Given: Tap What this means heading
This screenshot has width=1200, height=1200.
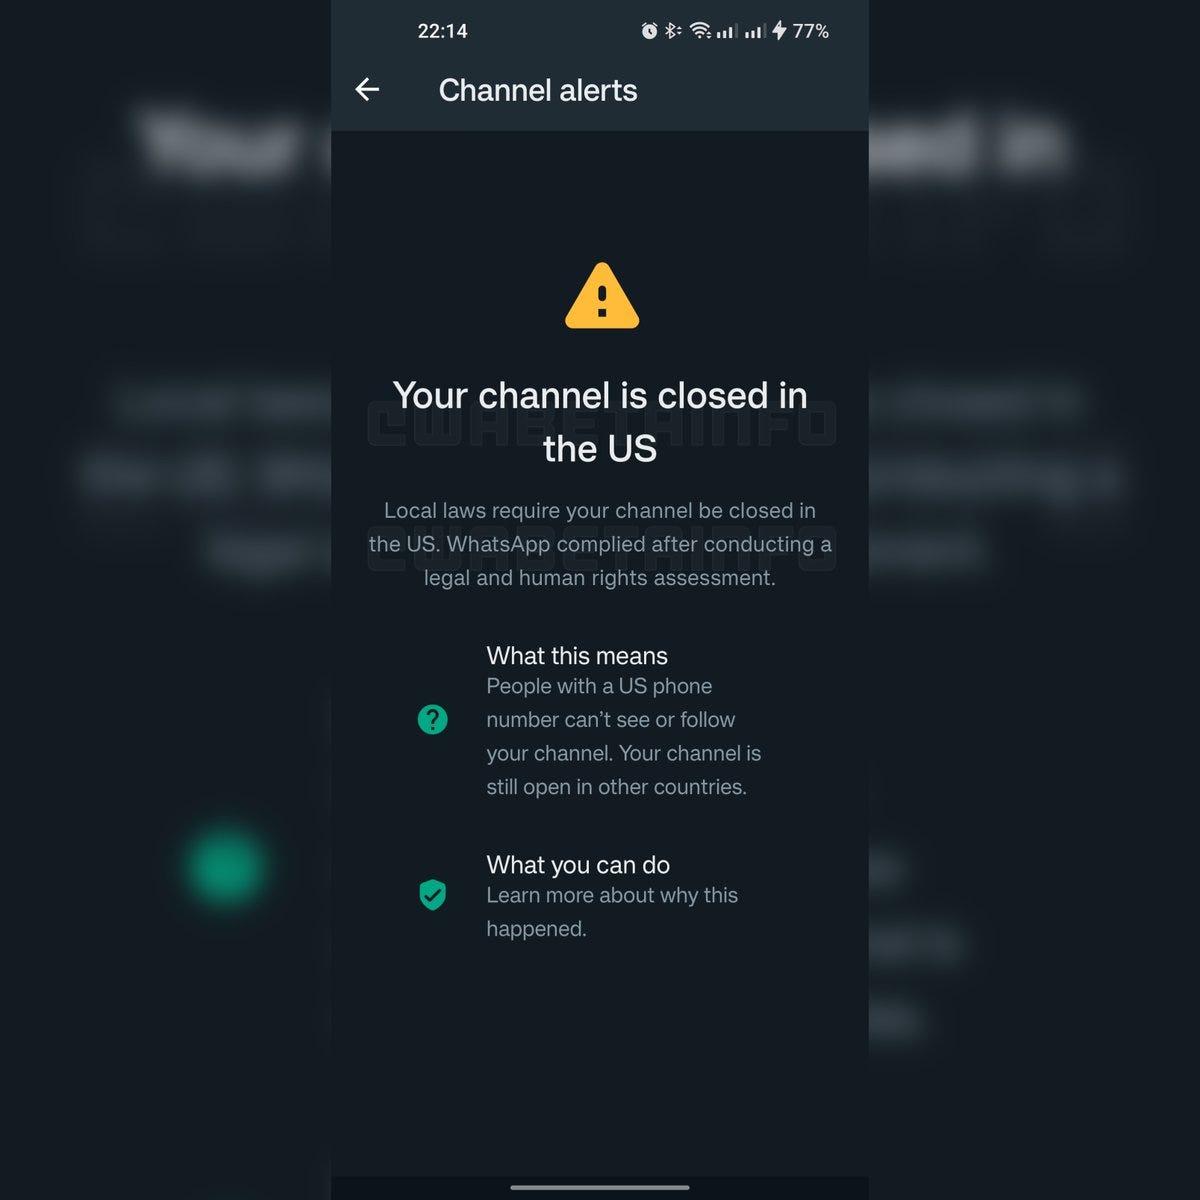Looking at the screenshot, I should [x=577, y=656].
